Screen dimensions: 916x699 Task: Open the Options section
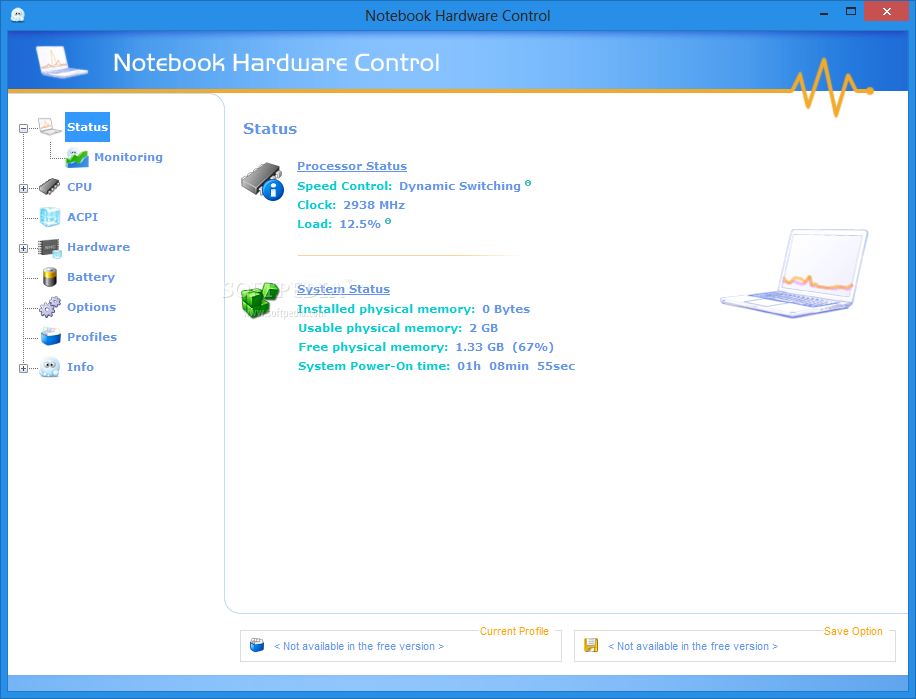91,307
